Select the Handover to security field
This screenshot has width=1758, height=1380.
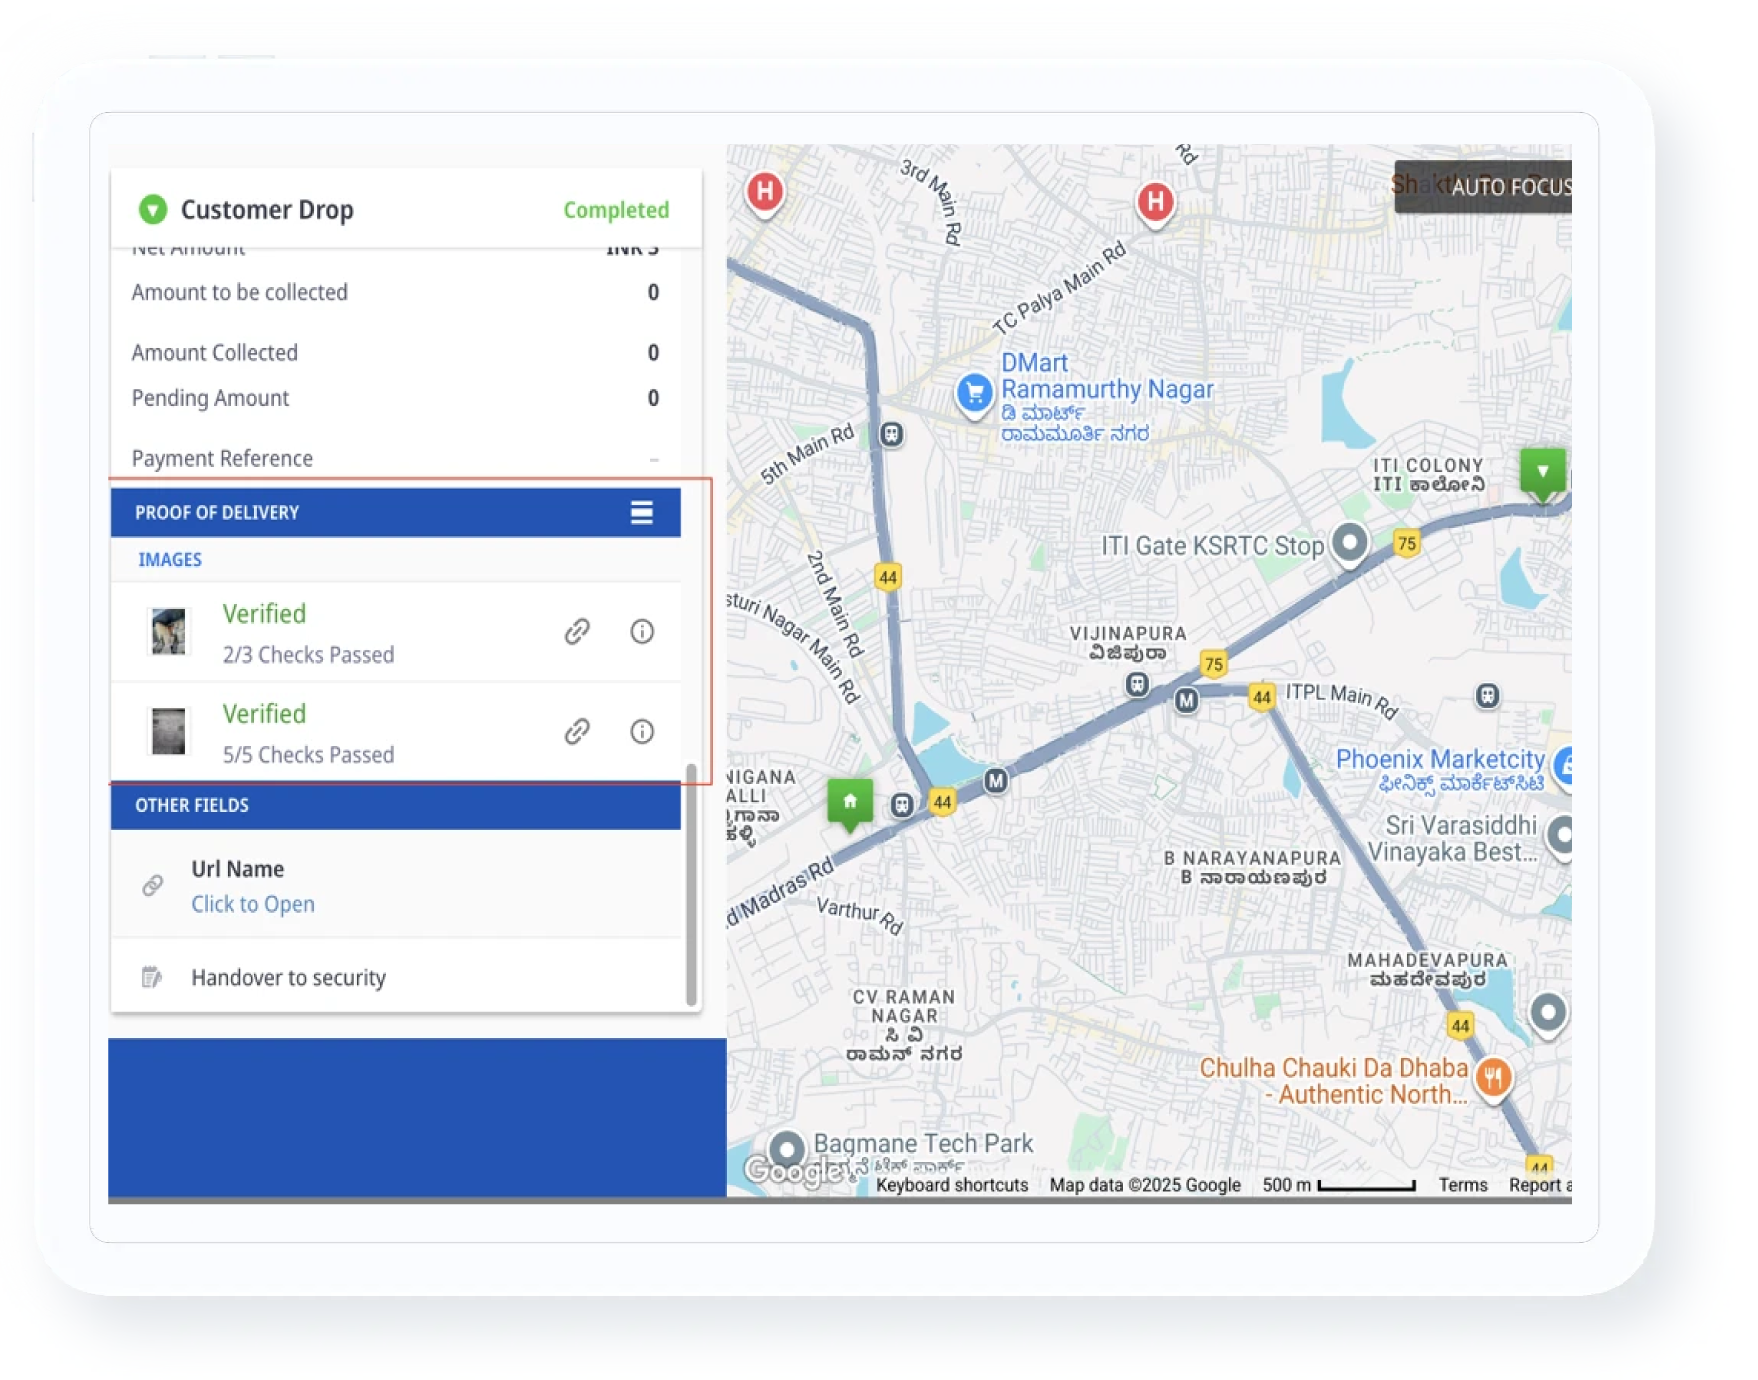288,978
